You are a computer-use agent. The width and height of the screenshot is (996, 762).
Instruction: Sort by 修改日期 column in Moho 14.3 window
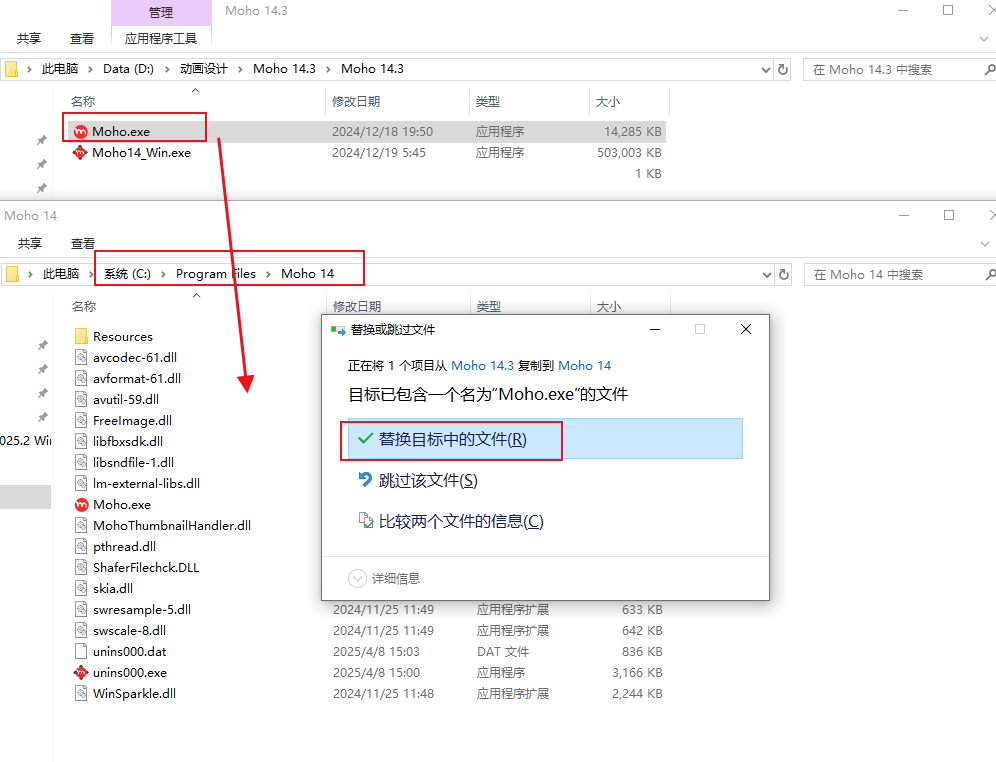point(356,102)
